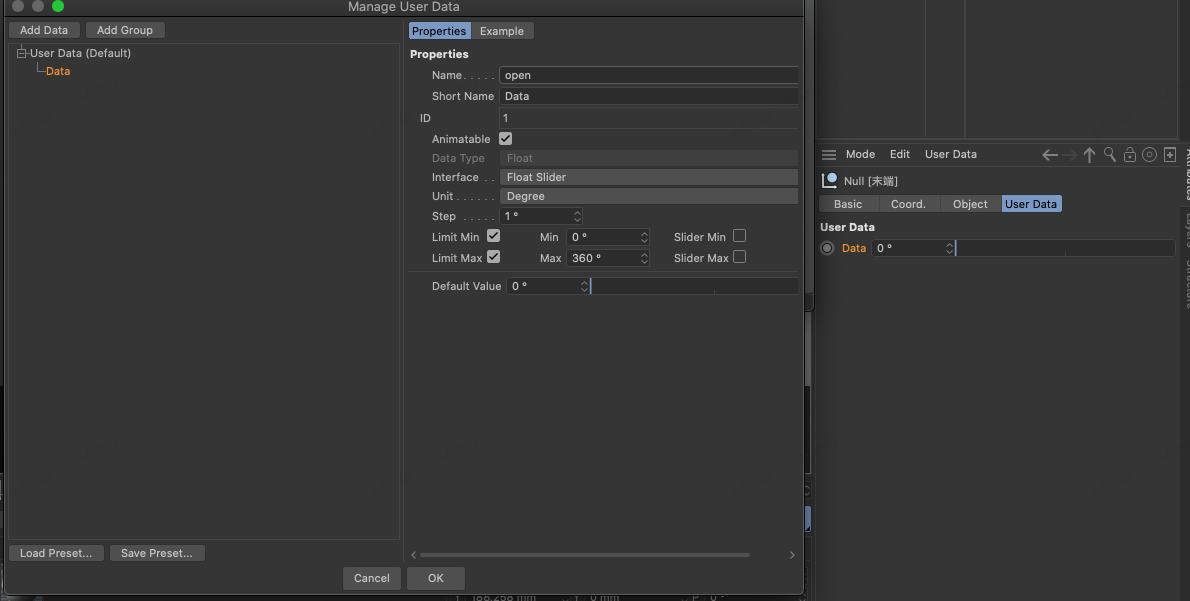Click the Default Value stepper arrows
Screen dimensions: 1190x601
click(584, 286)
